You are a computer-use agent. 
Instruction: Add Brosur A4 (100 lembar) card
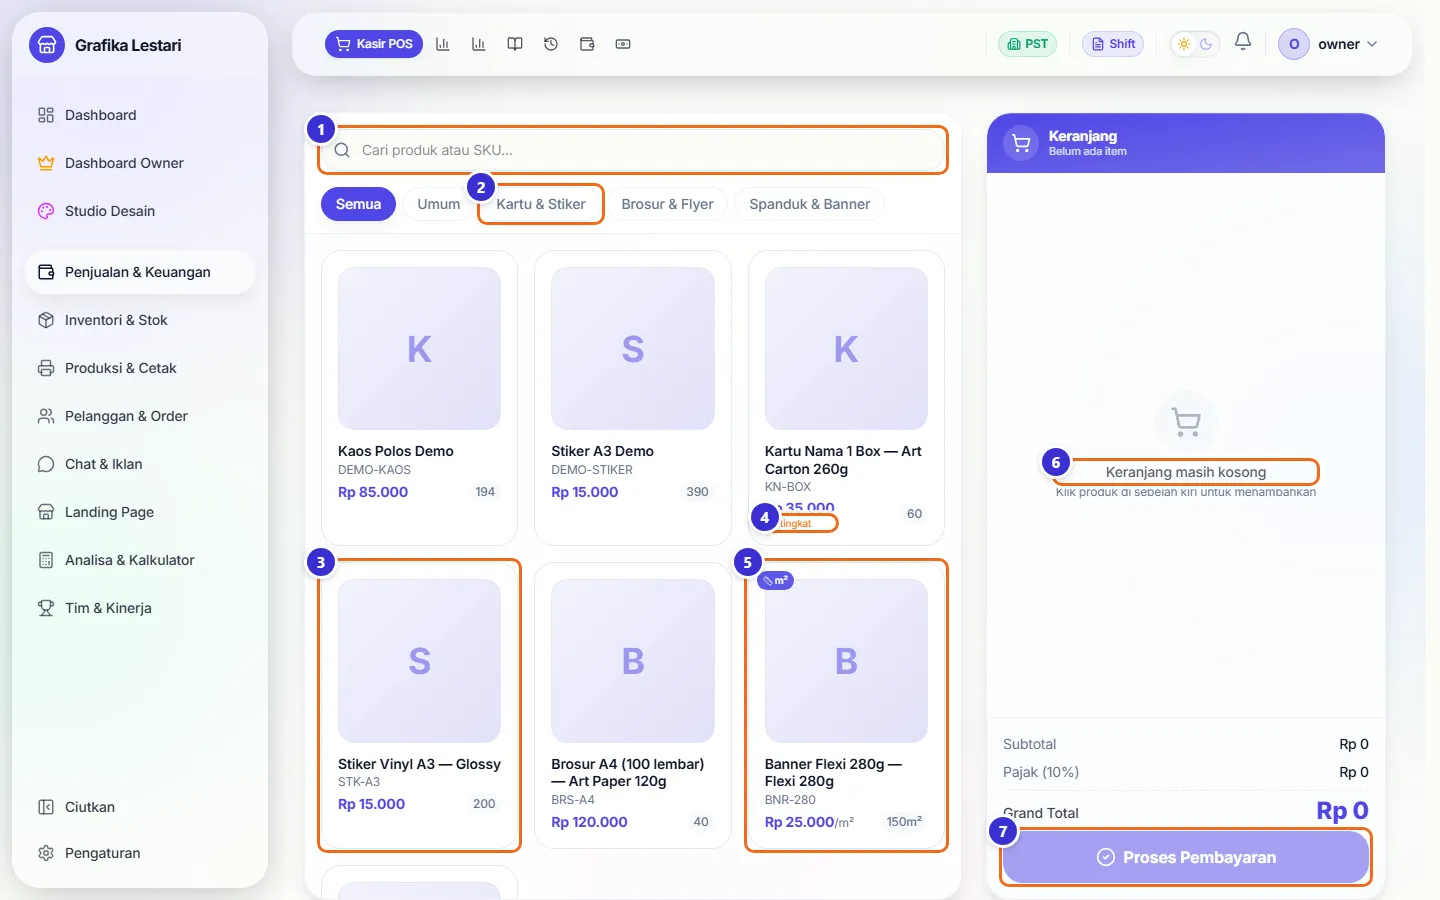pos(633,705)
